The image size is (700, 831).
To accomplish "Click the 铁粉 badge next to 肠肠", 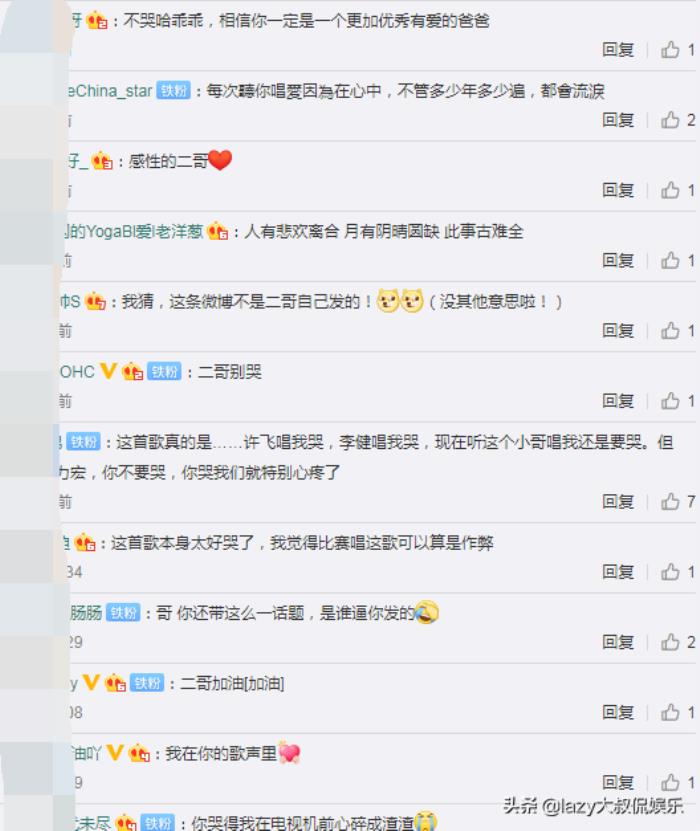I will [x=123, y=613].
